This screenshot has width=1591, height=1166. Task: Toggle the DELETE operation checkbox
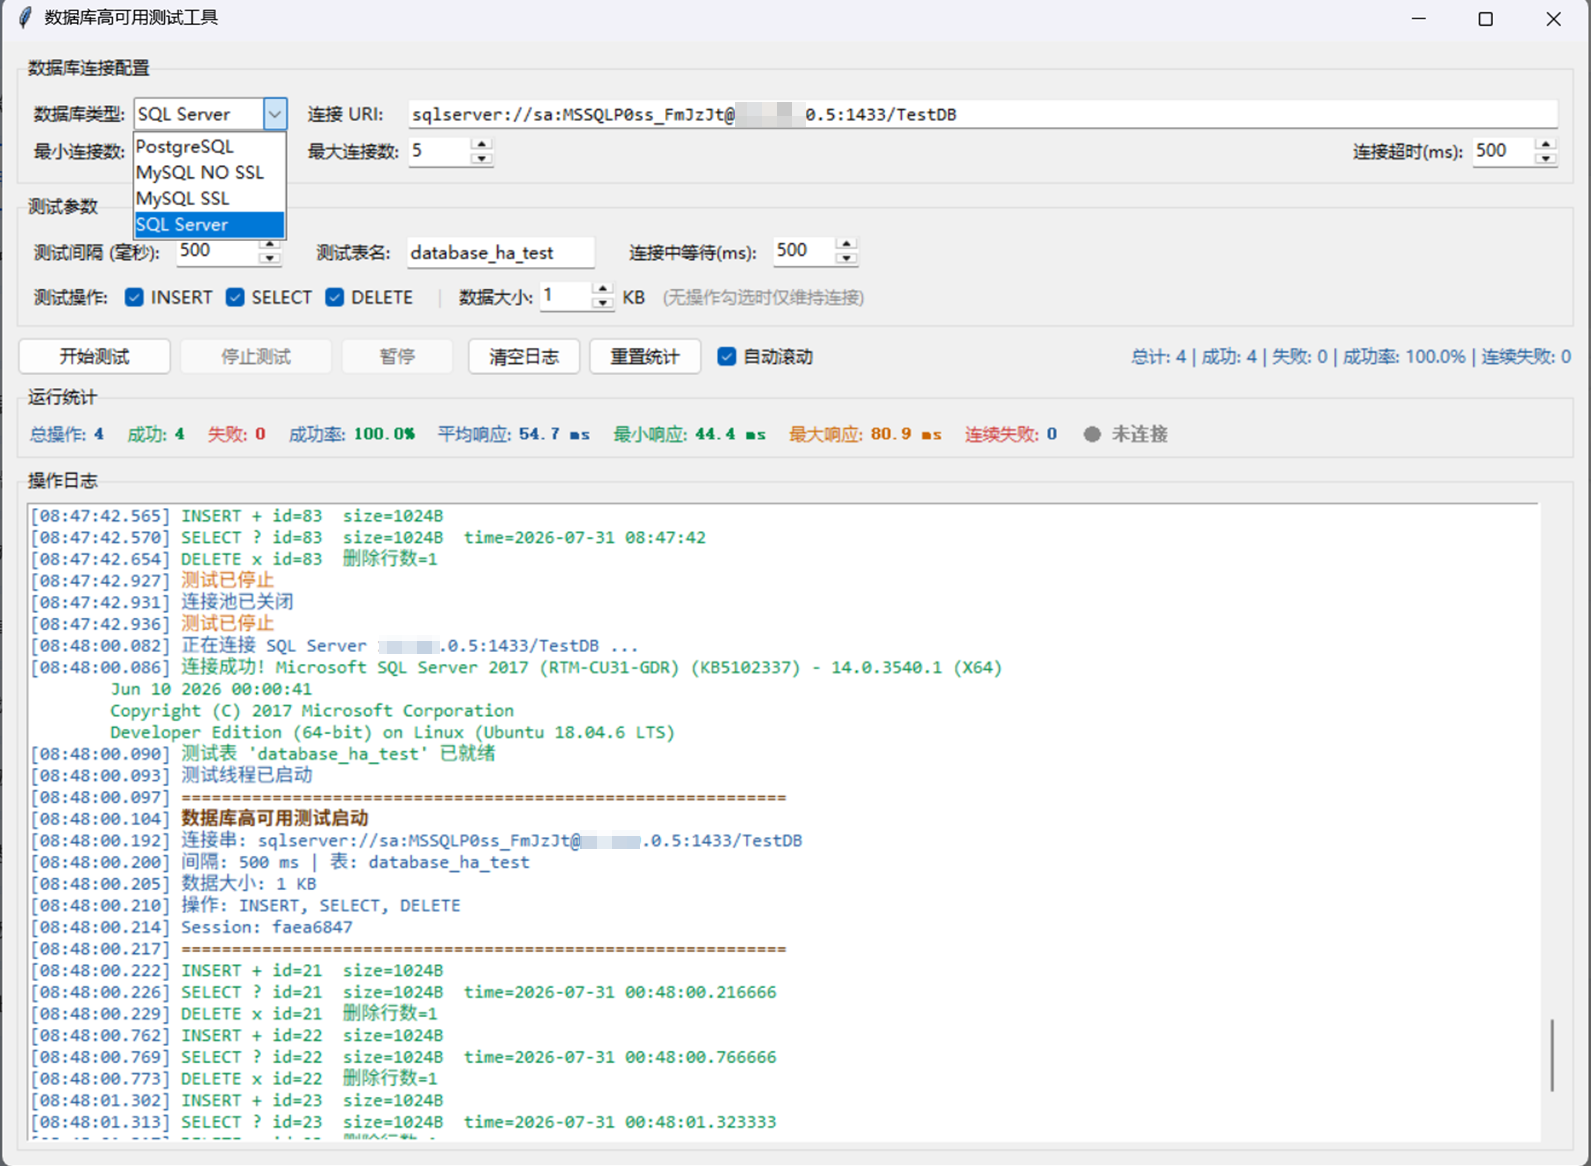click(335, 297)
